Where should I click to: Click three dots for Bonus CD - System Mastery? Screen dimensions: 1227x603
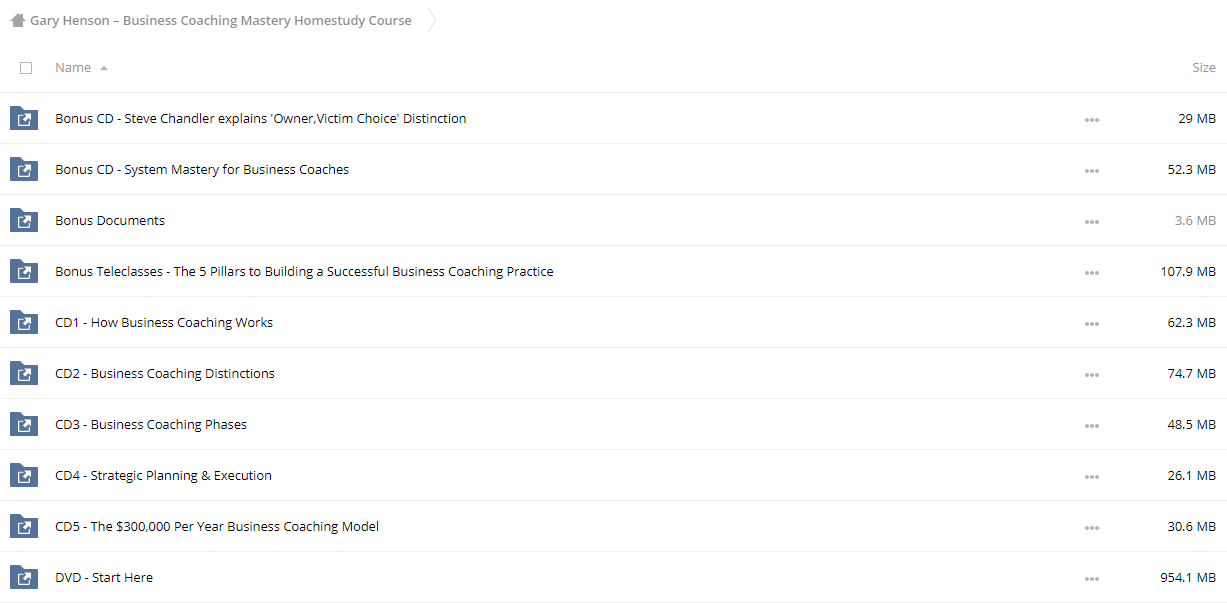tap(1091, 170)
